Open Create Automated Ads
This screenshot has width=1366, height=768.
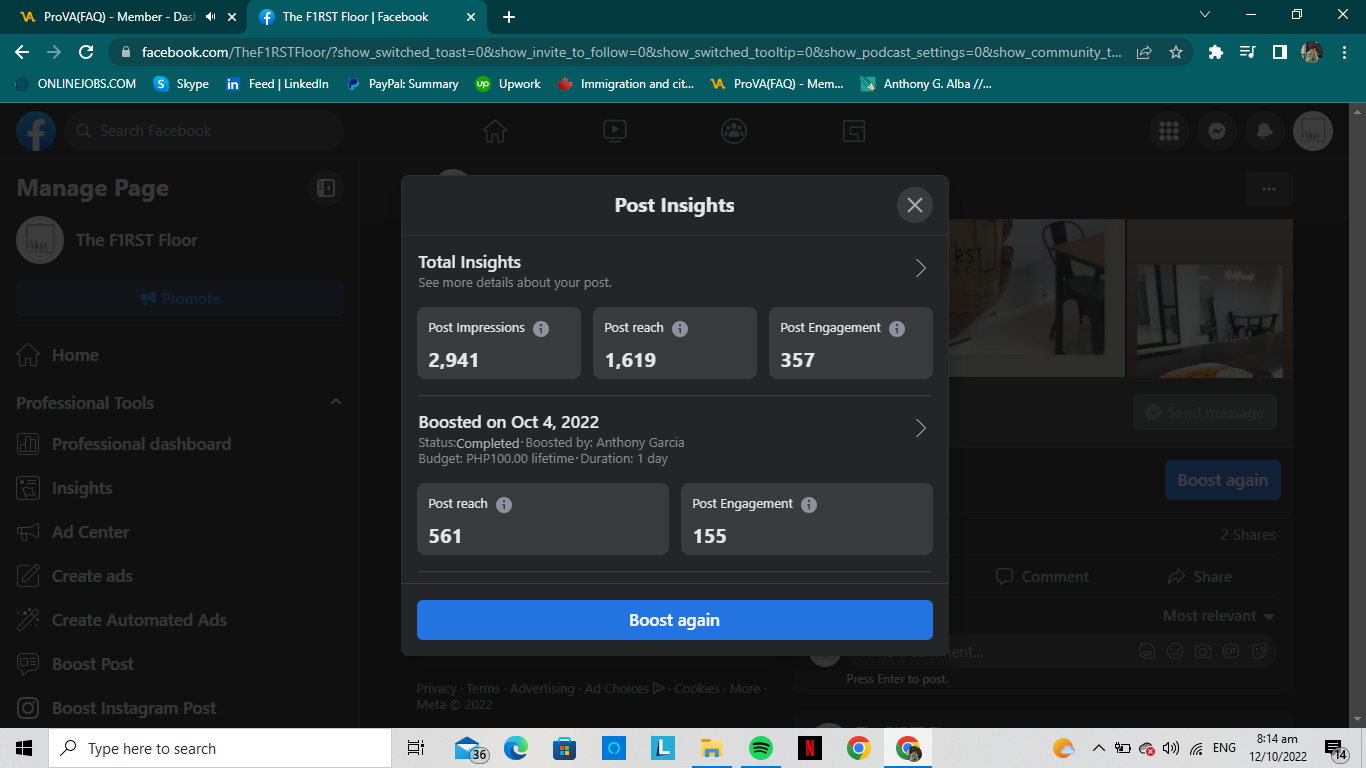click(x=180, y=620)
